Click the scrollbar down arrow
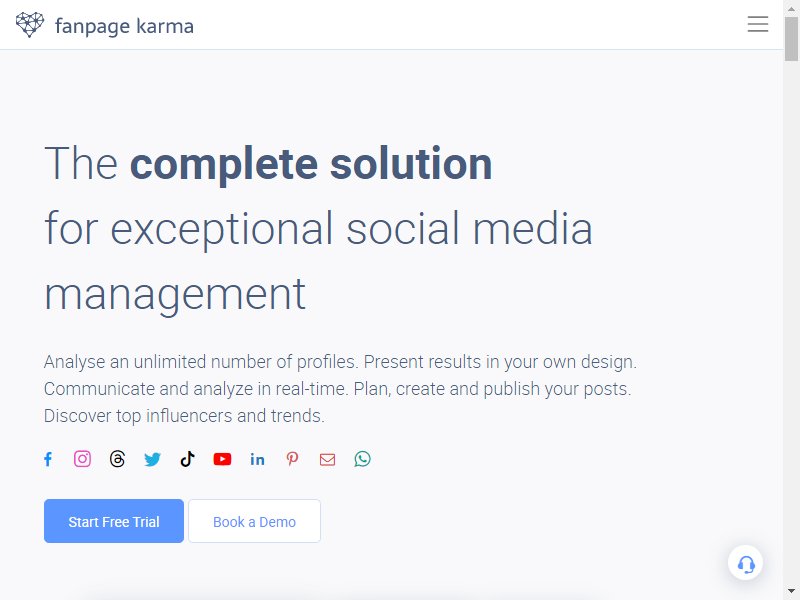Screen dimensions: 800x600 tap(791, 592)
